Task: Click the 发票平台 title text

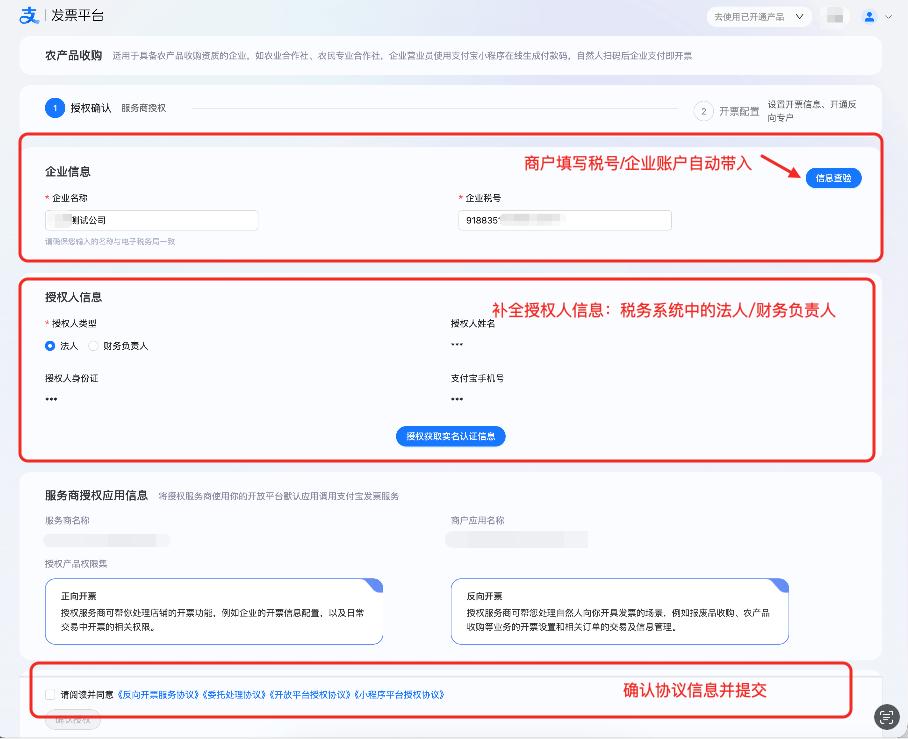Action: (77, 16)
